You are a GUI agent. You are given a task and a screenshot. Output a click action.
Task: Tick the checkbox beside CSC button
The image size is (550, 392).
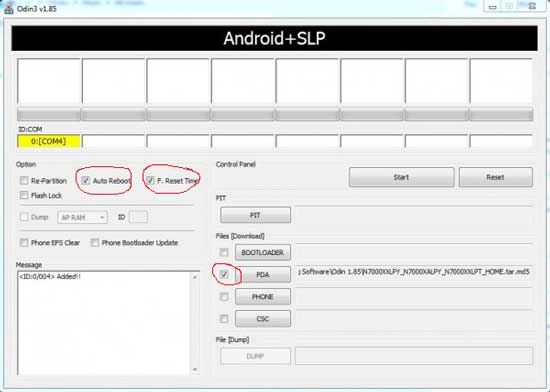(224, 319)
